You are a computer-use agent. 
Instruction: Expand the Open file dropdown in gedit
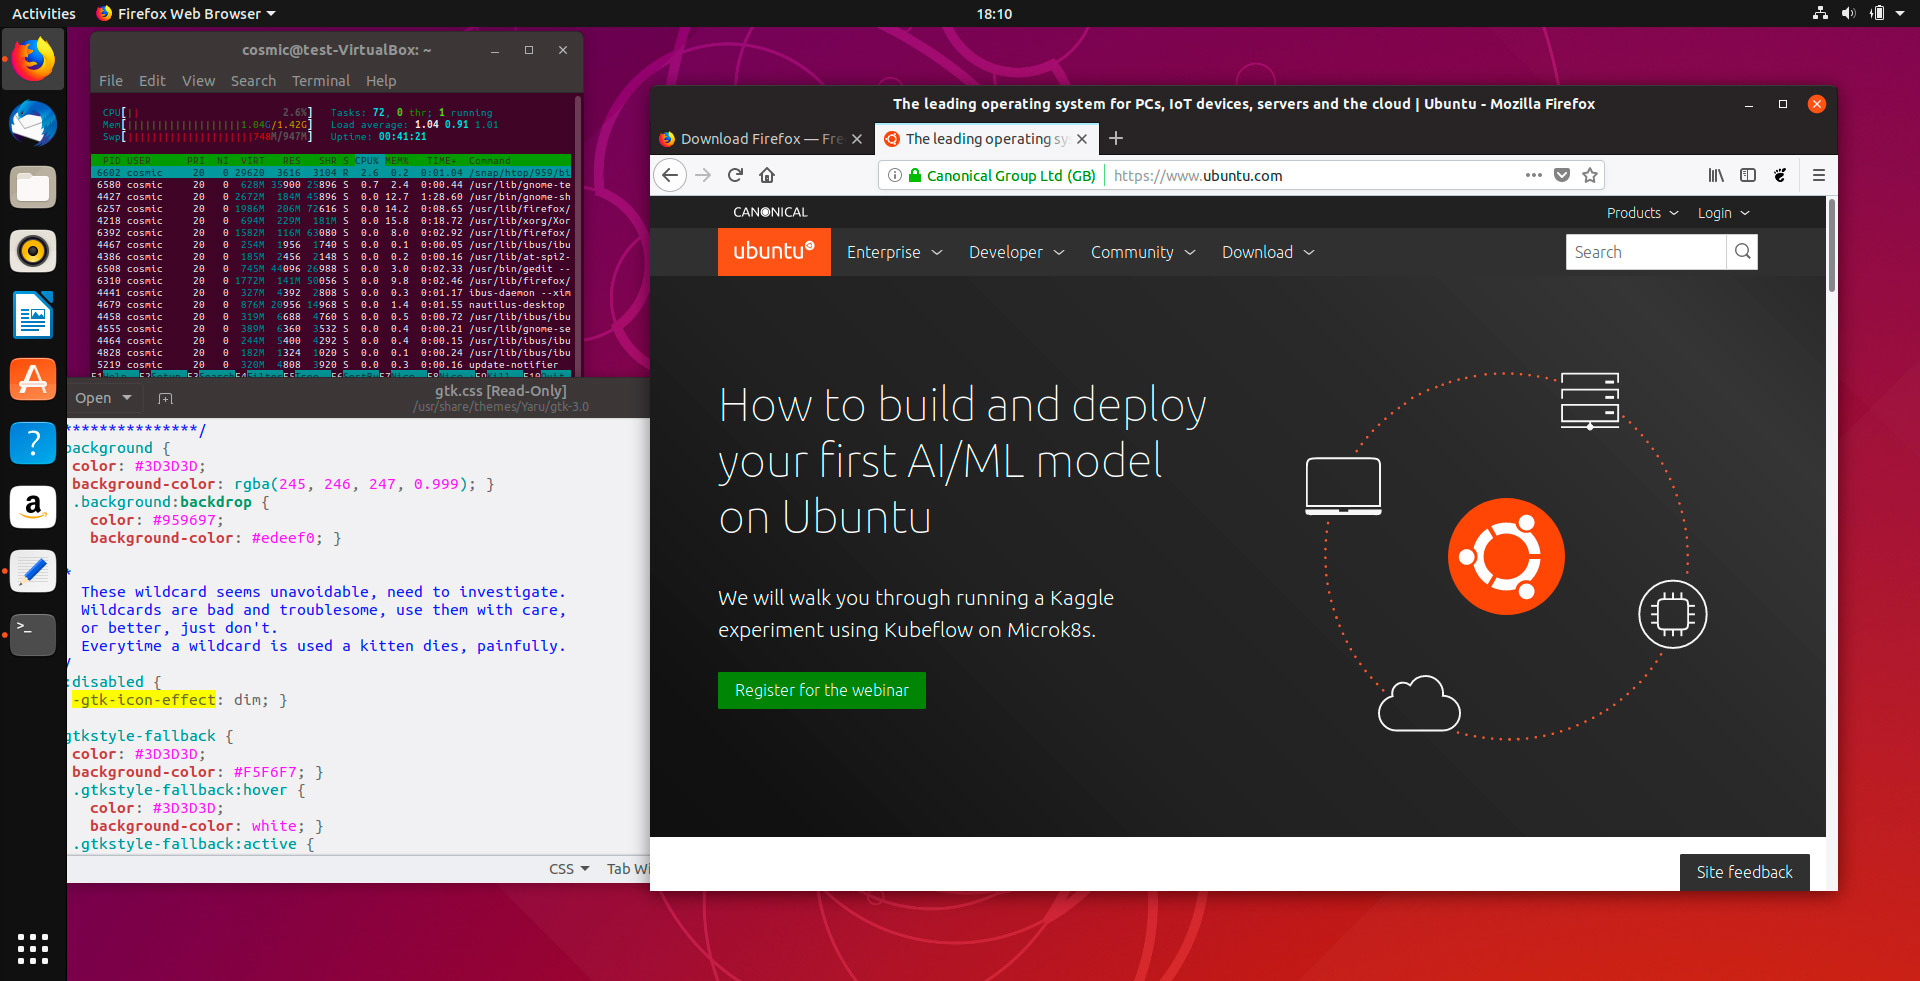click(126, 398)
